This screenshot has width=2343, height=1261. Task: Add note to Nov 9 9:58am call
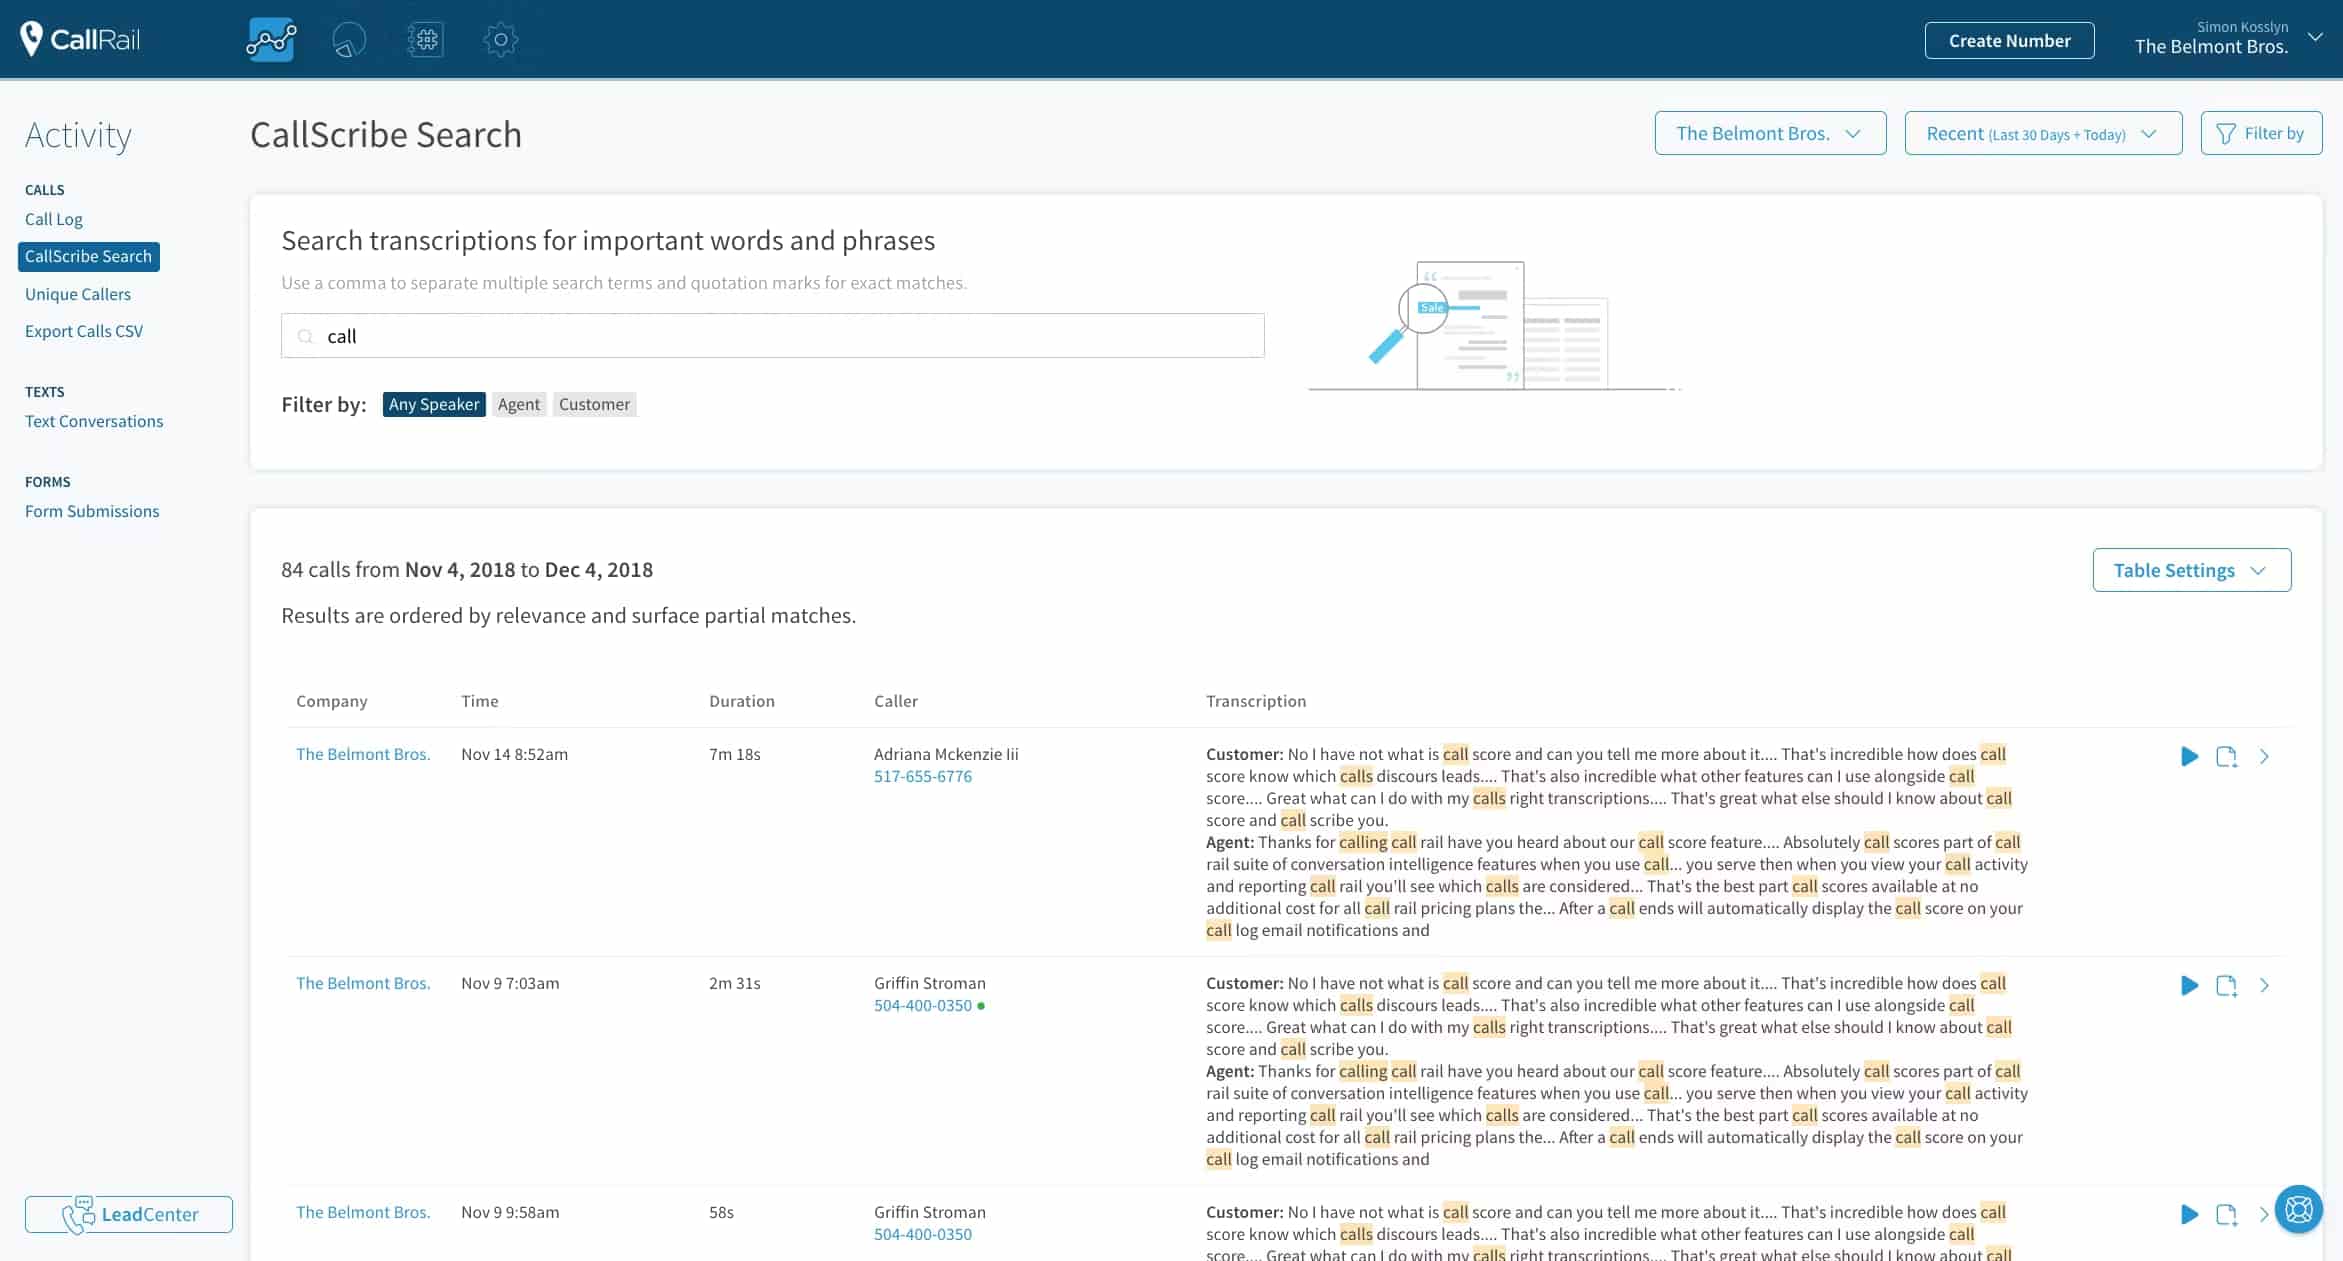click(x=2226, y=1214)
